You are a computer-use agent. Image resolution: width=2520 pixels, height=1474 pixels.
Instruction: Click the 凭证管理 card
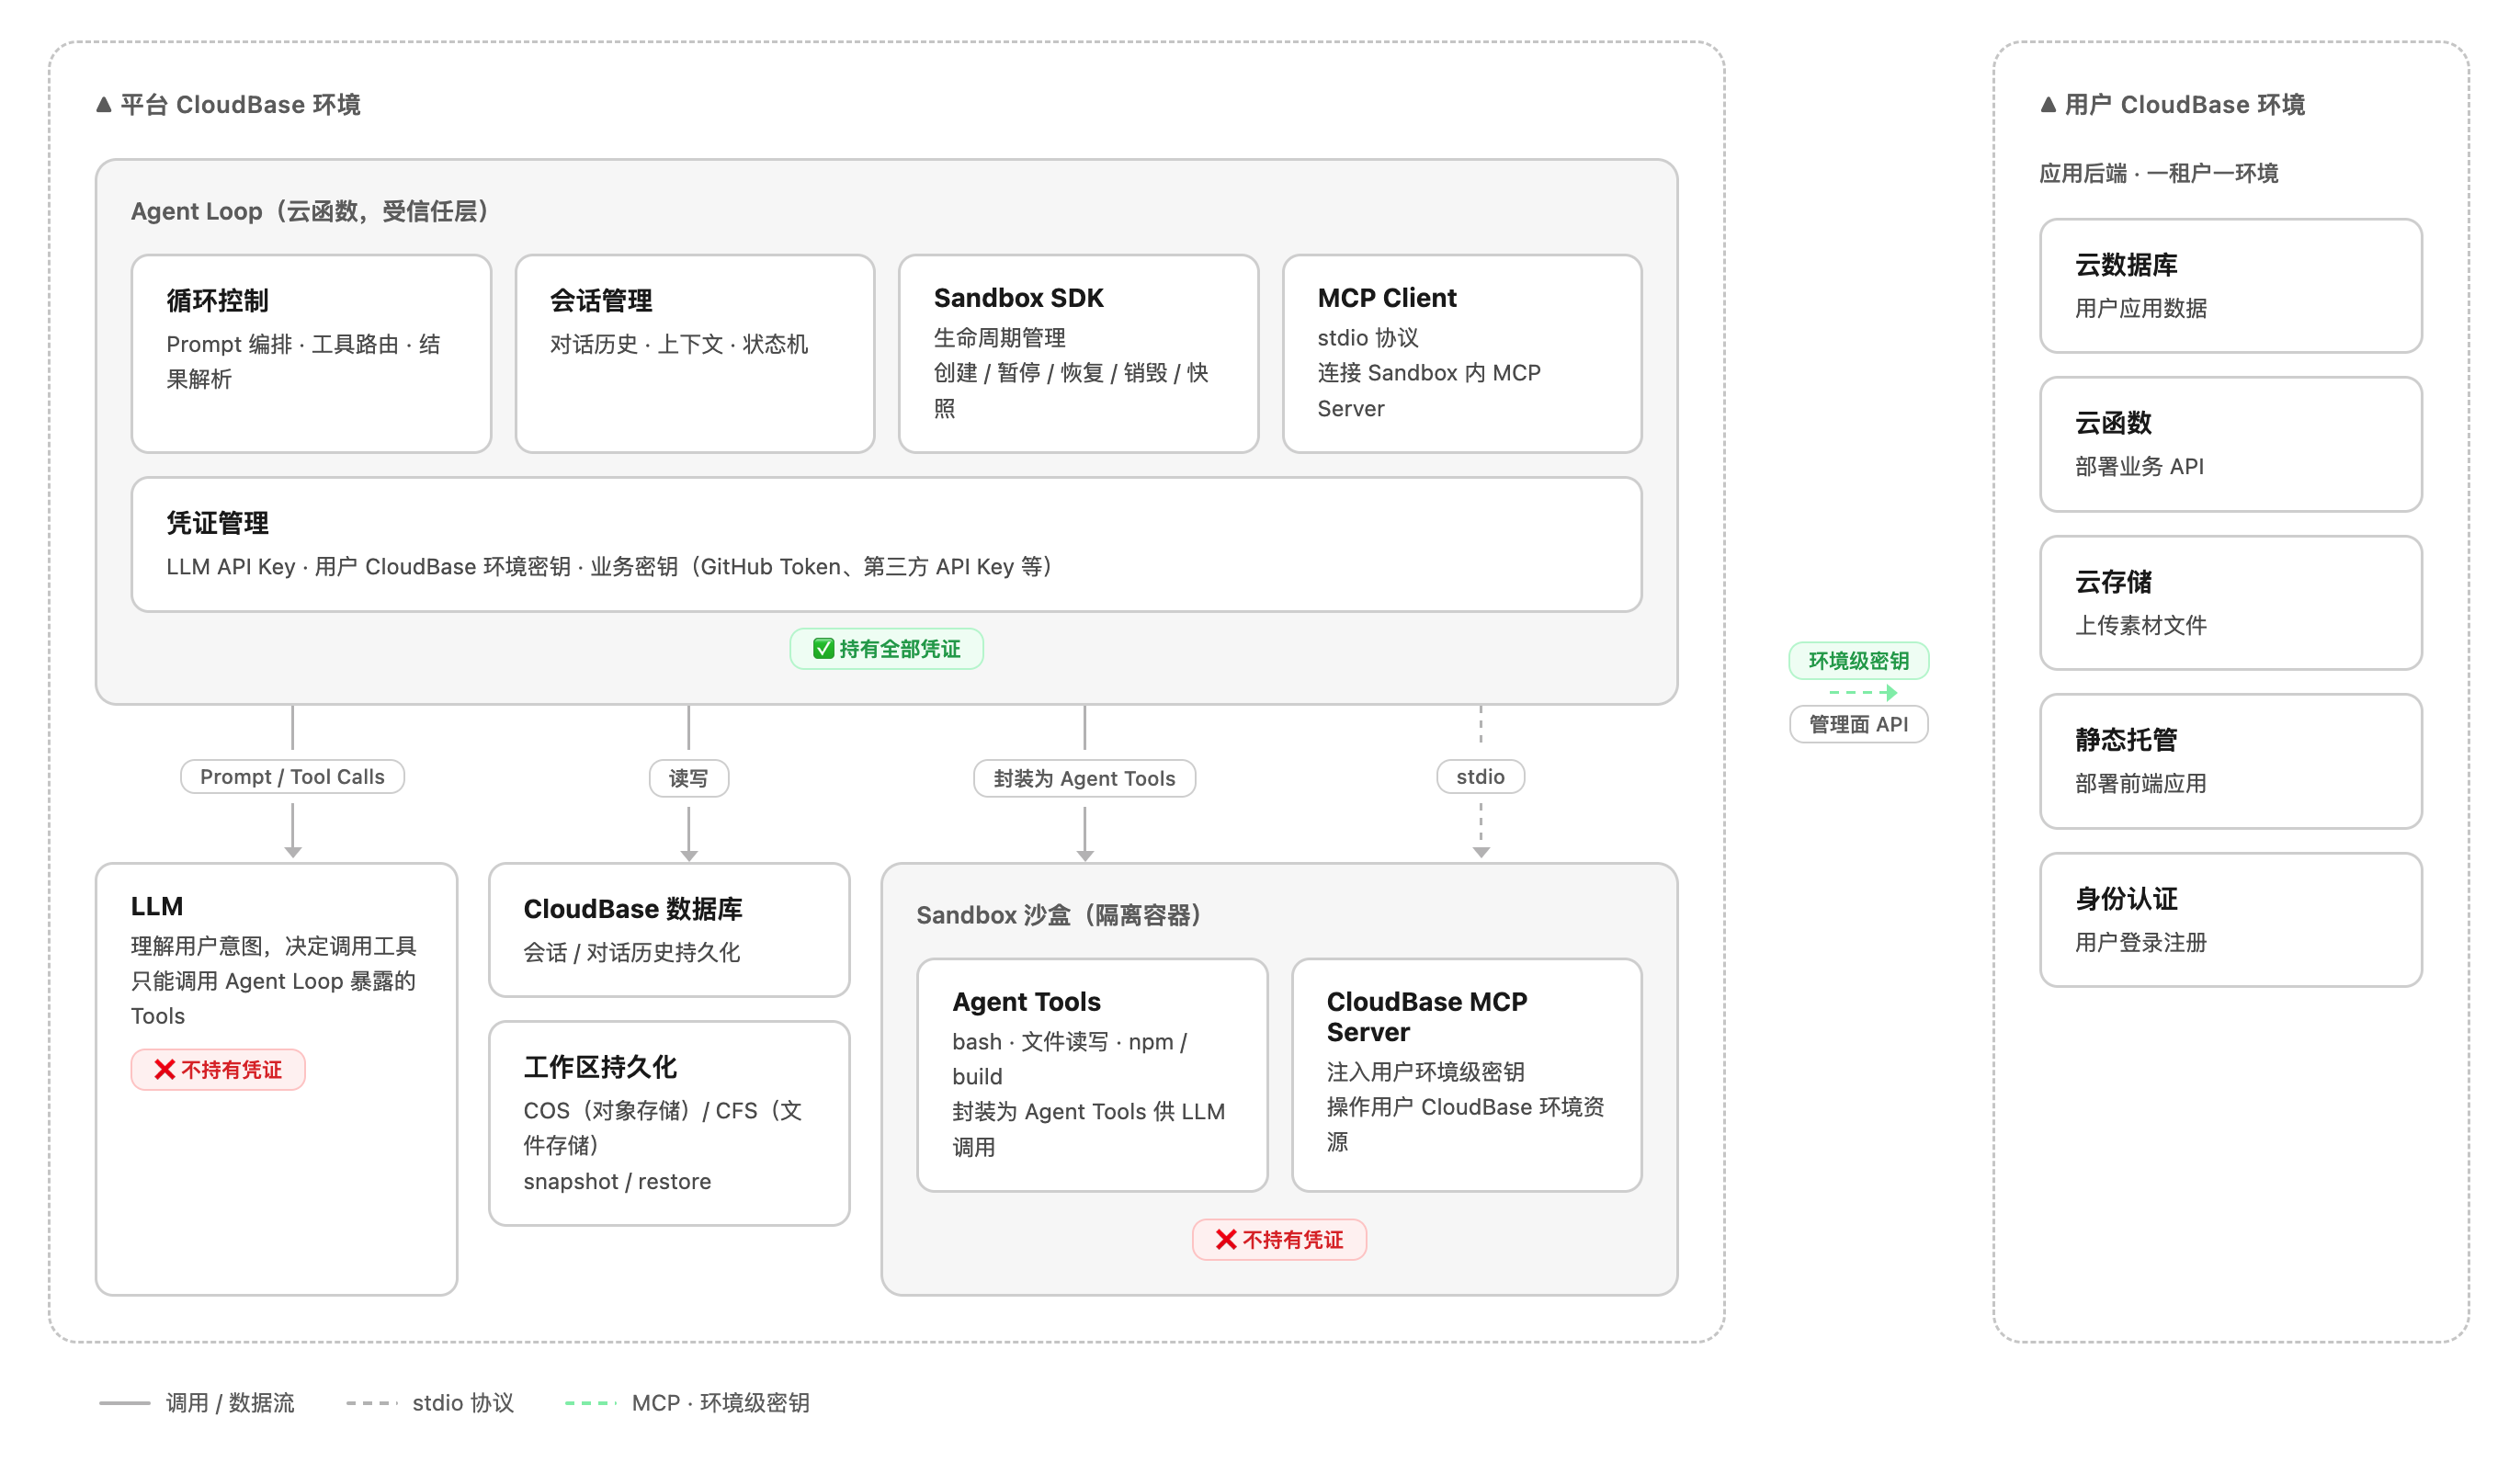click(x=886, y=544)
